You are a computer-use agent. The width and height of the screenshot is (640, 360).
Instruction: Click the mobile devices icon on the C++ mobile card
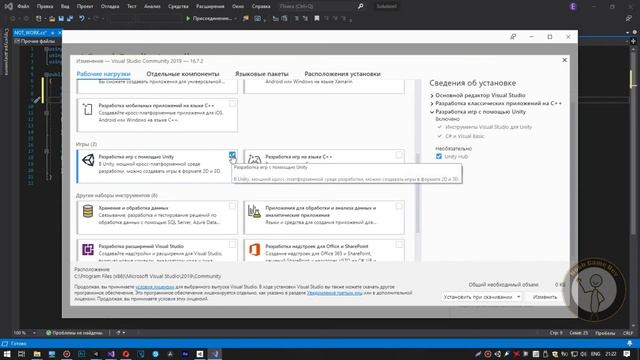pos(88,109)
